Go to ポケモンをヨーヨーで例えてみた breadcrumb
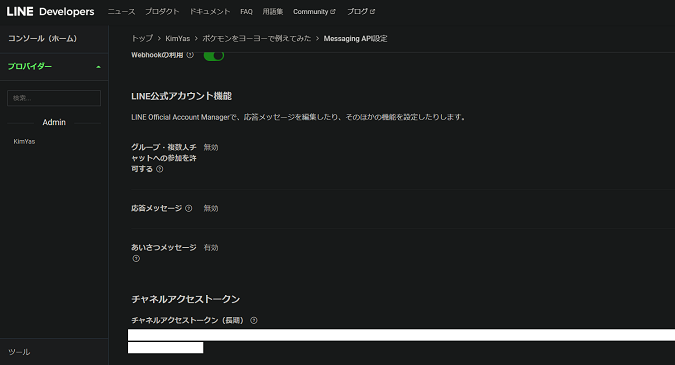 (257, 38)
